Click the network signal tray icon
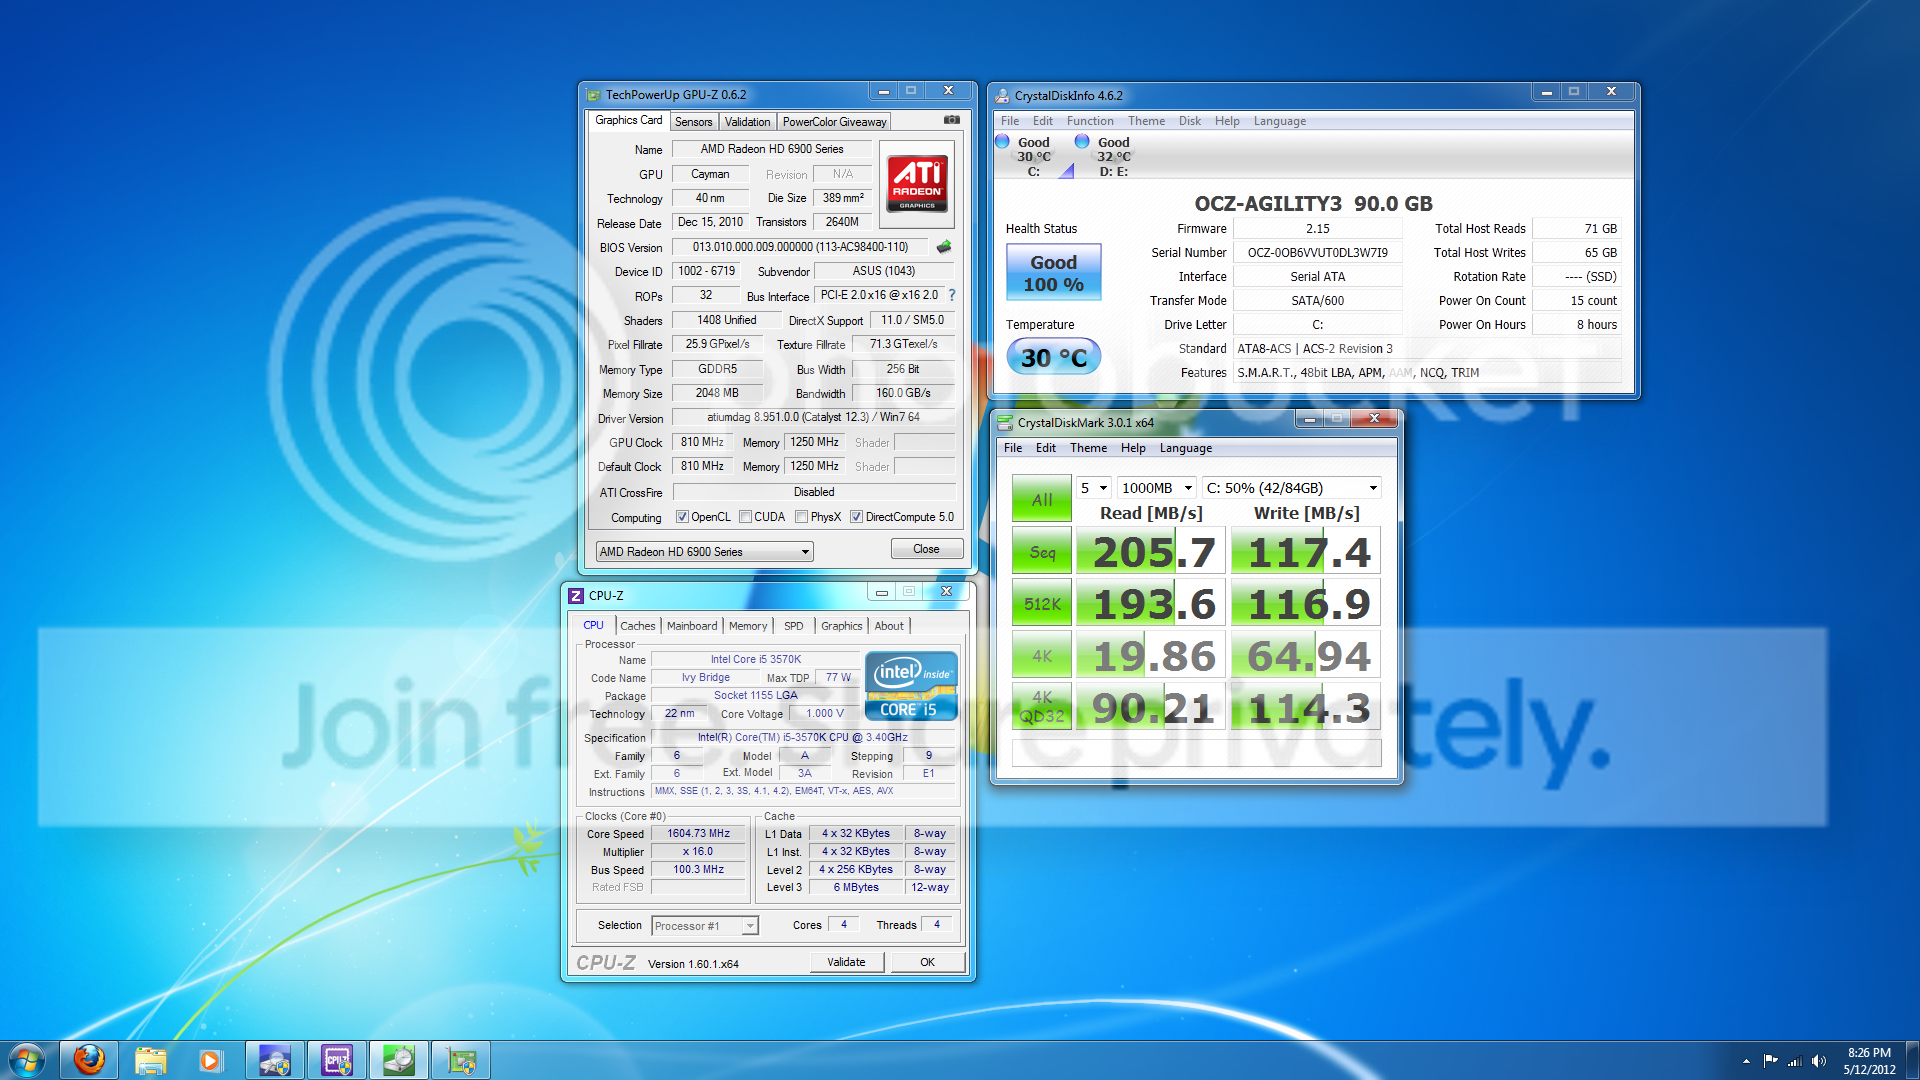 [1795, 1061]
